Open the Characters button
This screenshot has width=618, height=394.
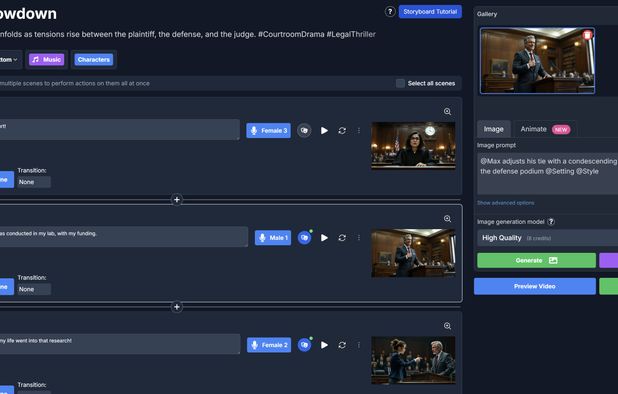tap(94, 59)
